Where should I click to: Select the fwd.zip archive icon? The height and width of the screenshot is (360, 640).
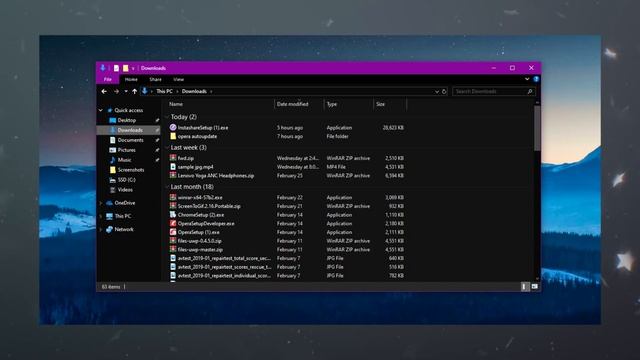(173, 158)
